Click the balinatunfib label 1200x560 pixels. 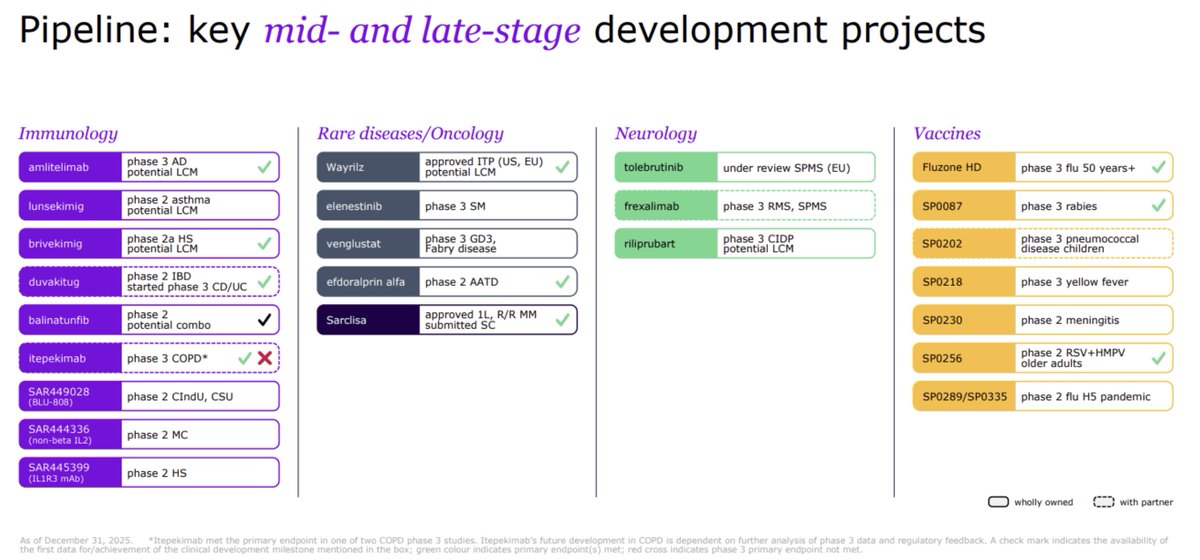pos(70,320)
